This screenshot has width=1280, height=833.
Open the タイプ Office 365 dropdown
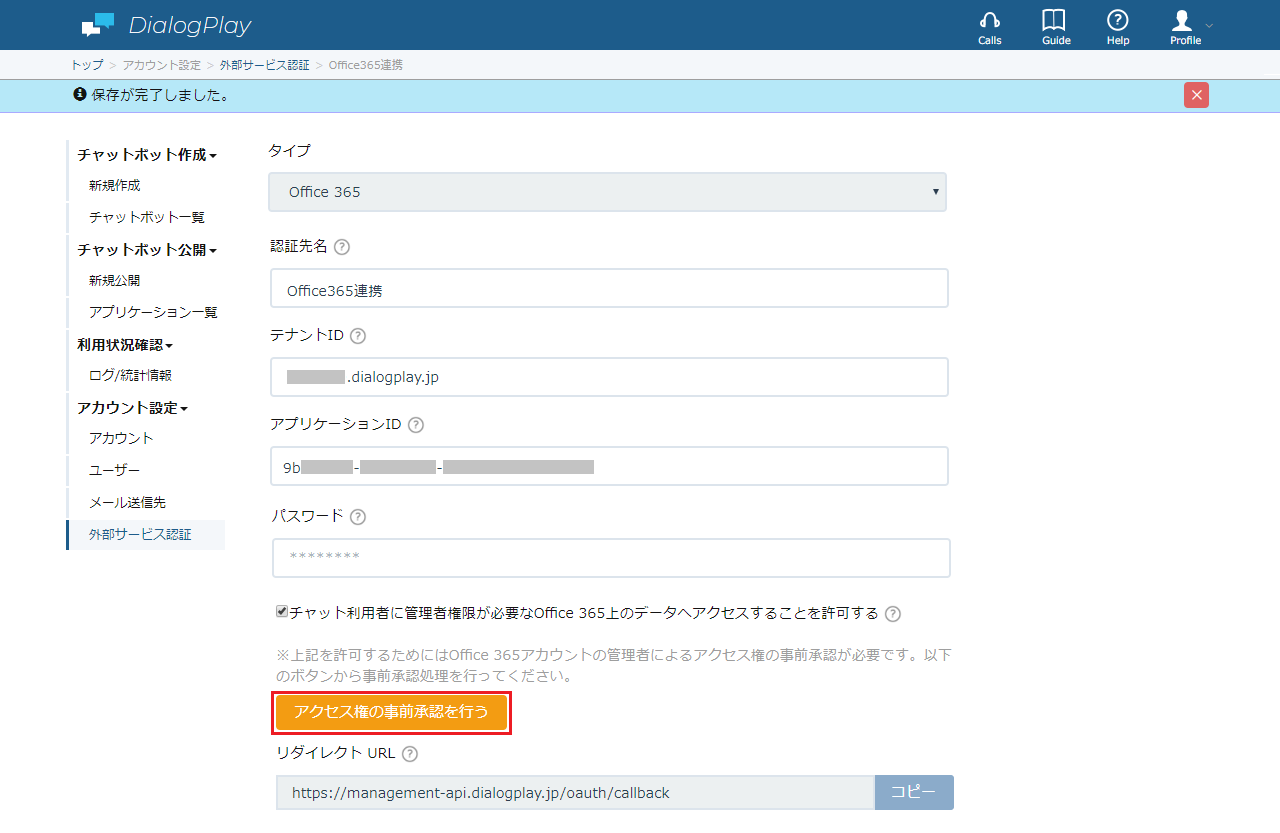[x=607, y=192]
